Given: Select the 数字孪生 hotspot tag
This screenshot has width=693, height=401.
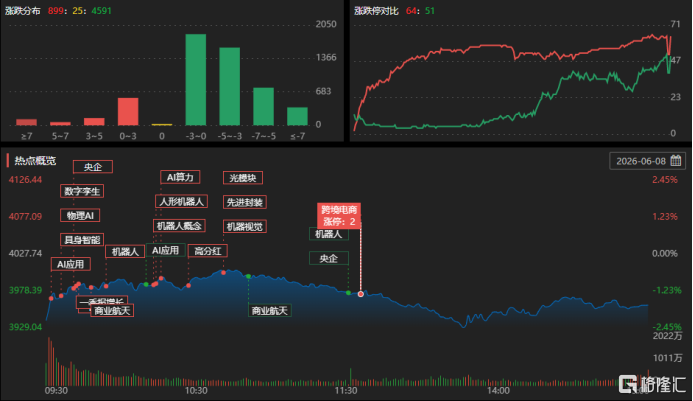Looking at the screenshot, I should coord(82,191).
